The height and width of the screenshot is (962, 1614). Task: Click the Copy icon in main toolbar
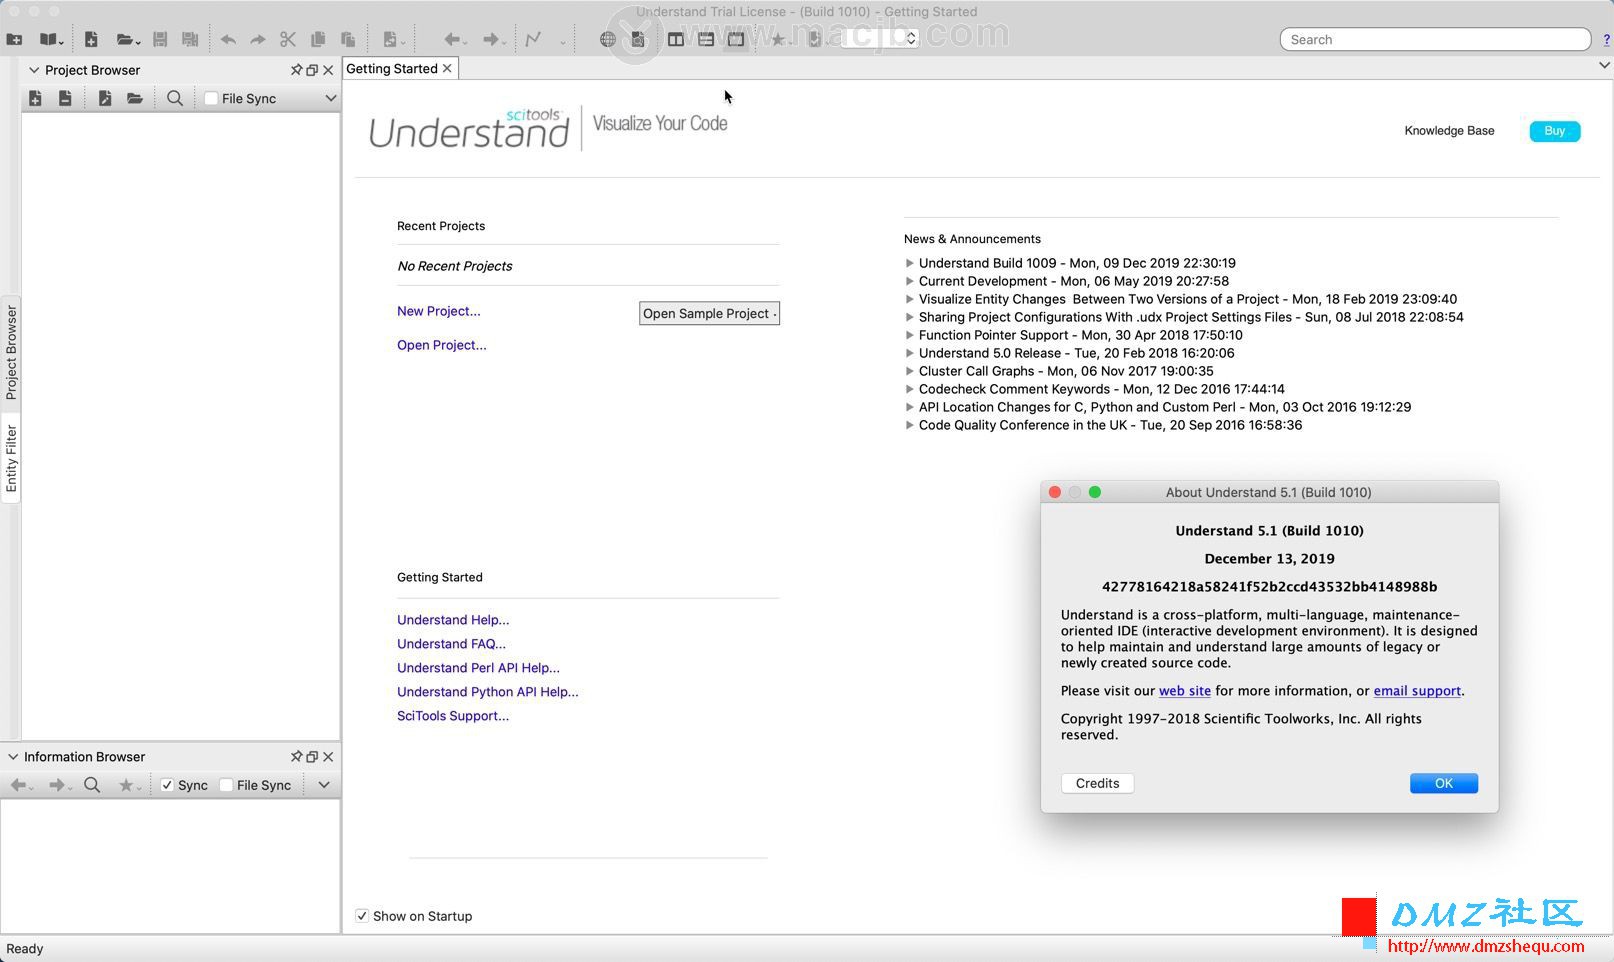(x=318, y=40)
